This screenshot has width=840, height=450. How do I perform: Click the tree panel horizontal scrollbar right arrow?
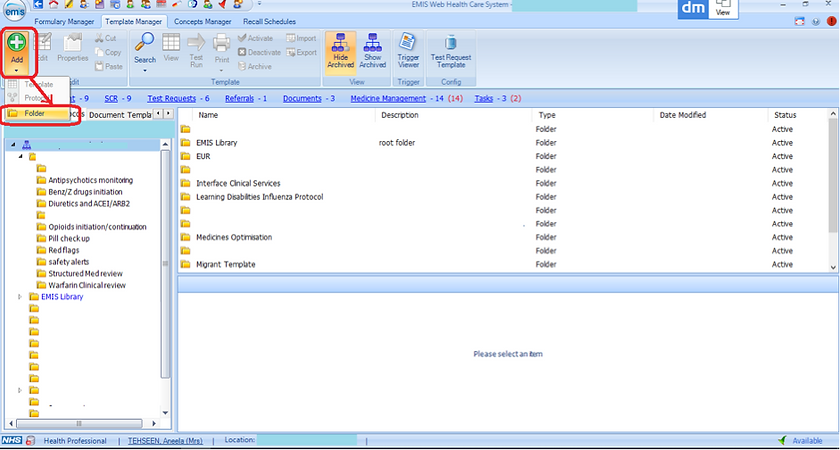(x=154, y=423)
